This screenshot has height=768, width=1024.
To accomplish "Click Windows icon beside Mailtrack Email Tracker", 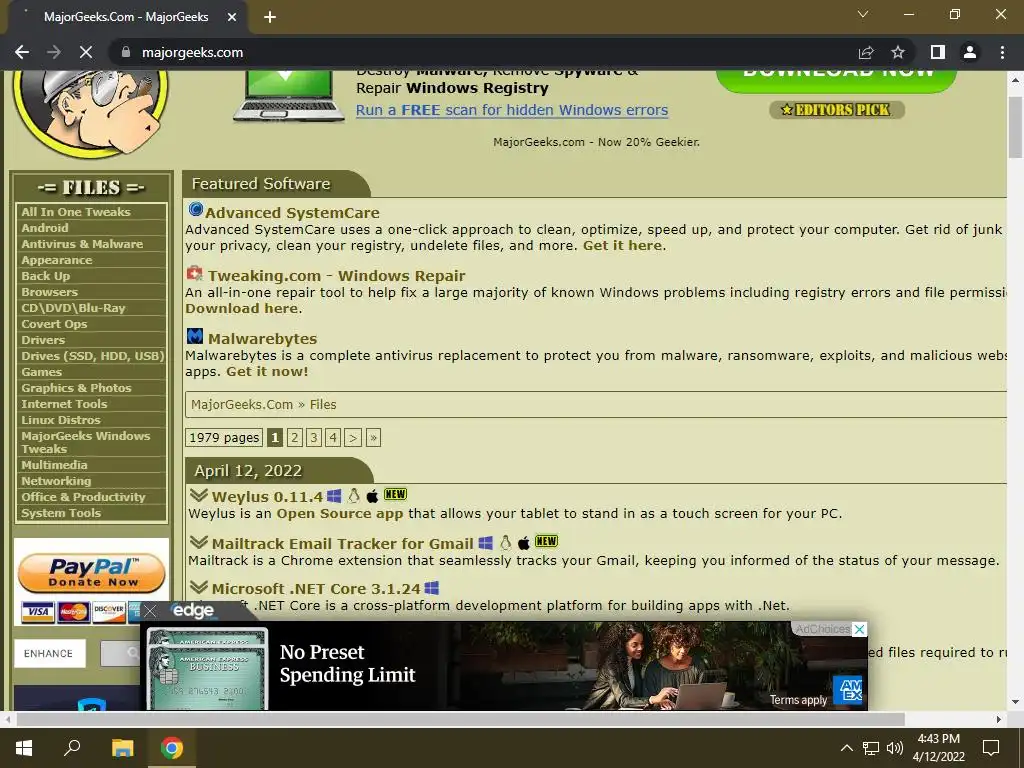I will coord(486,543).
